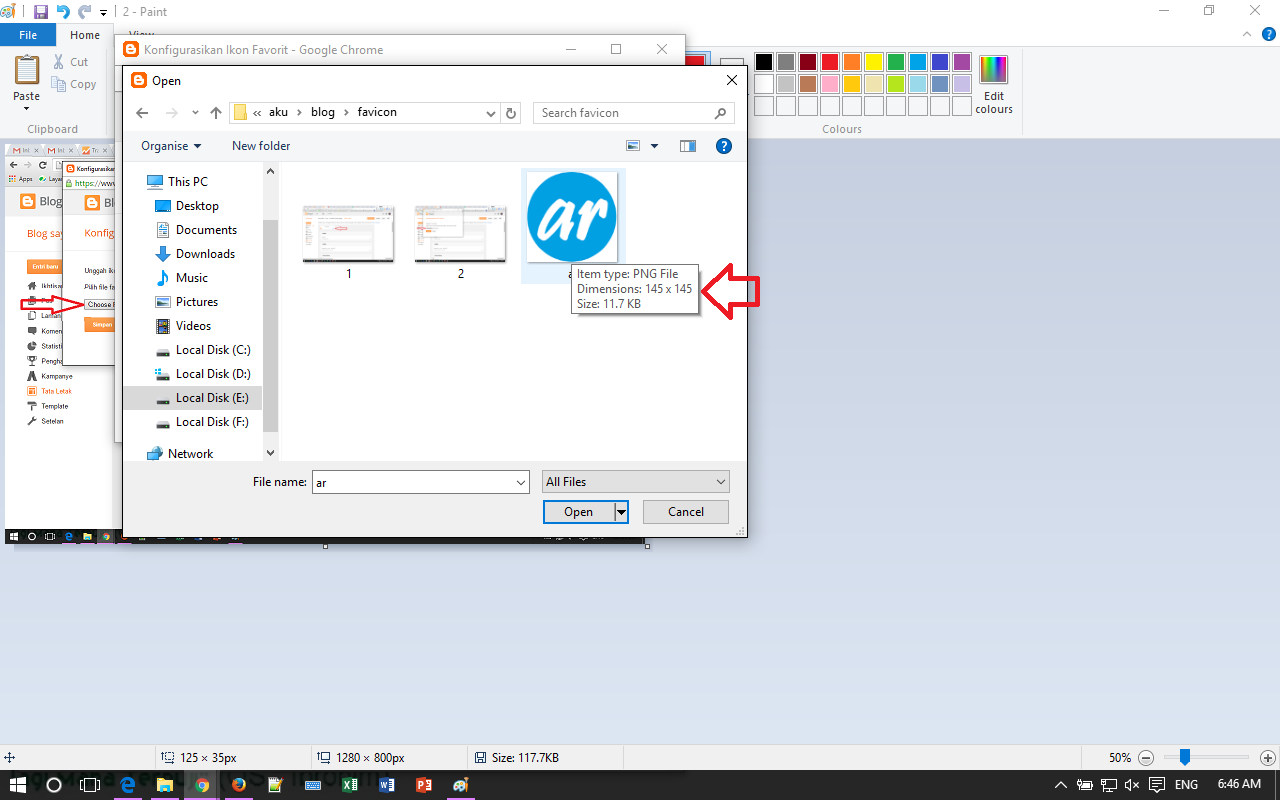This screenshot has height=800, width=1280.
Task: Open Firefox from the taskbar
Action: (x=238, y=785)
